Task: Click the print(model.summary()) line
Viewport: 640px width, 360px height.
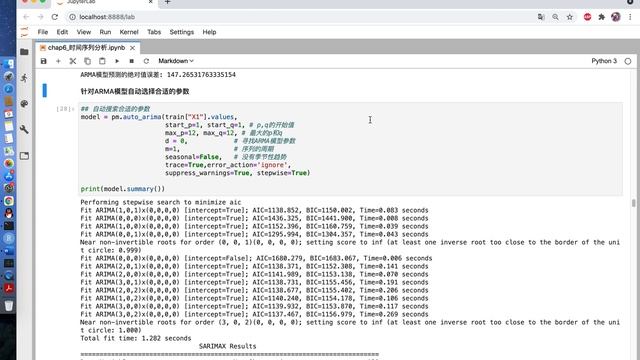Action: pyautogui.click(x=123, y=189)
